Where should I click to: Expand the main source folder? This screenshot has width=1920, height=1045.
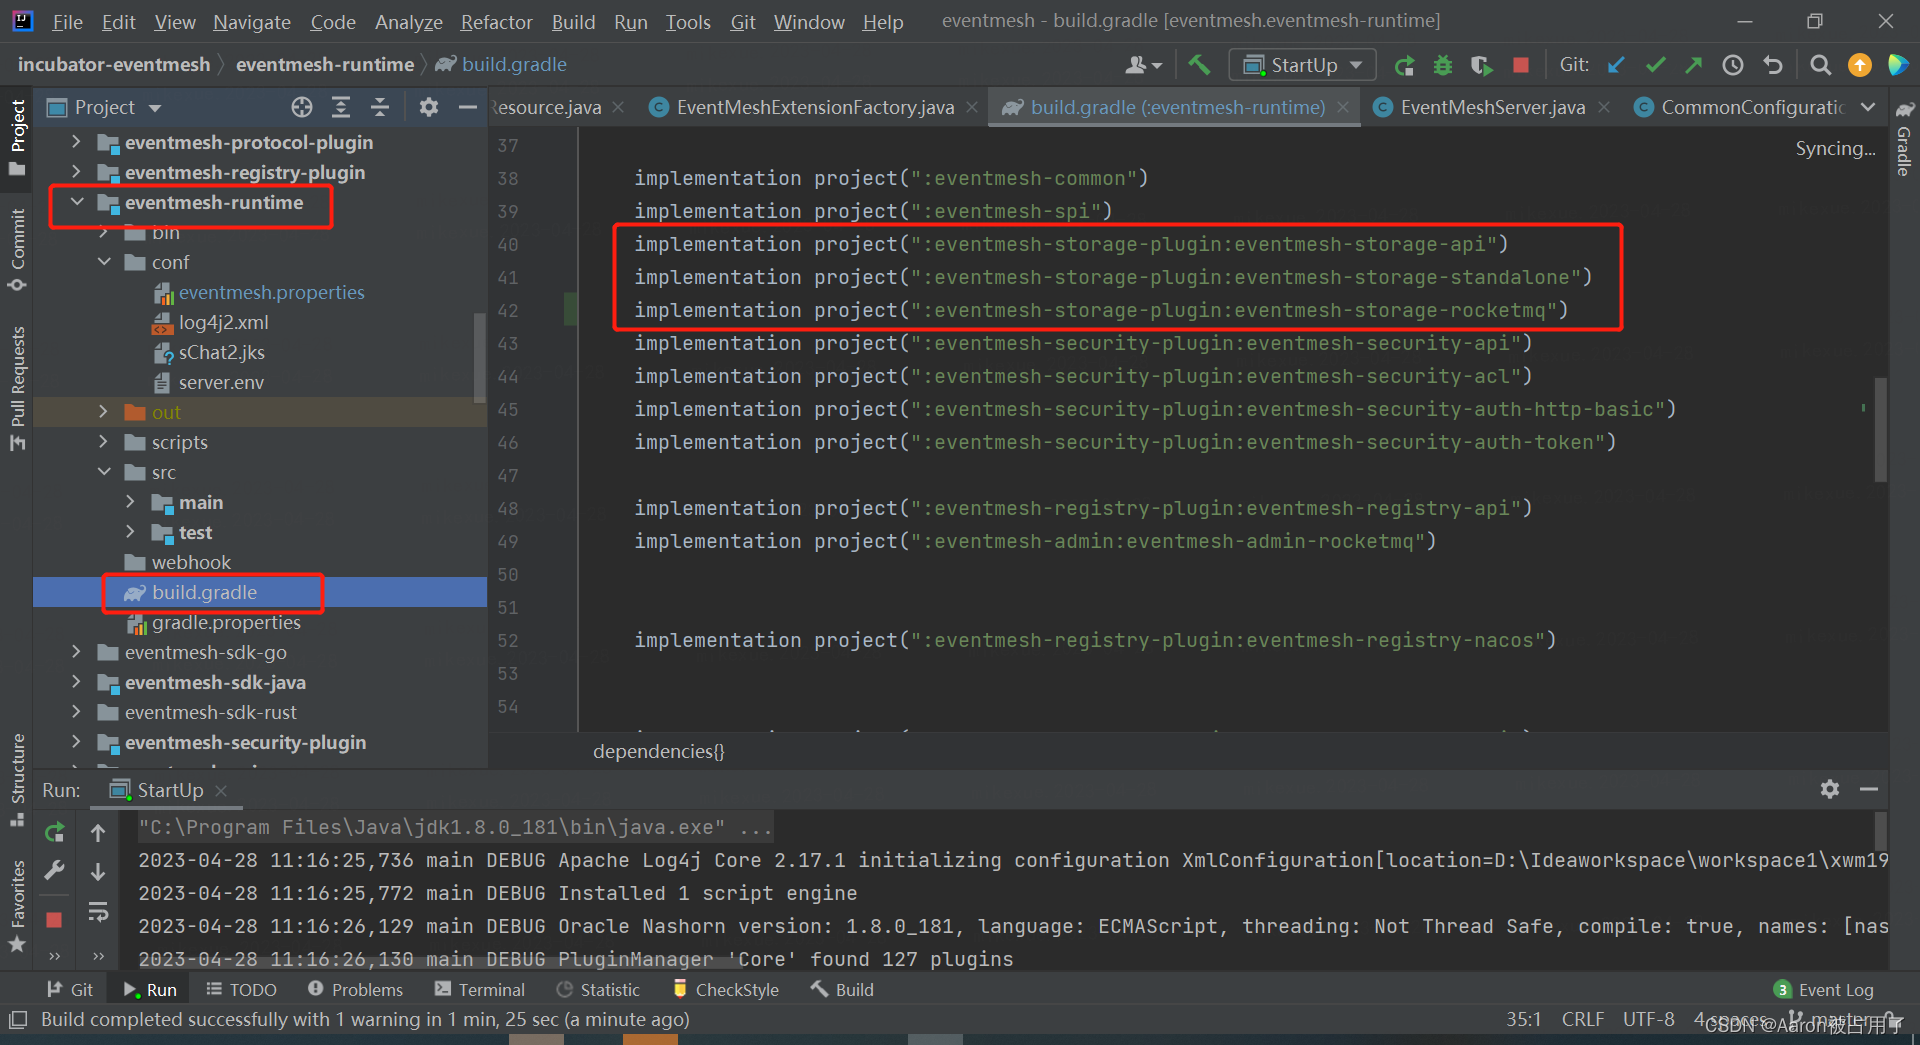(131, 502)
